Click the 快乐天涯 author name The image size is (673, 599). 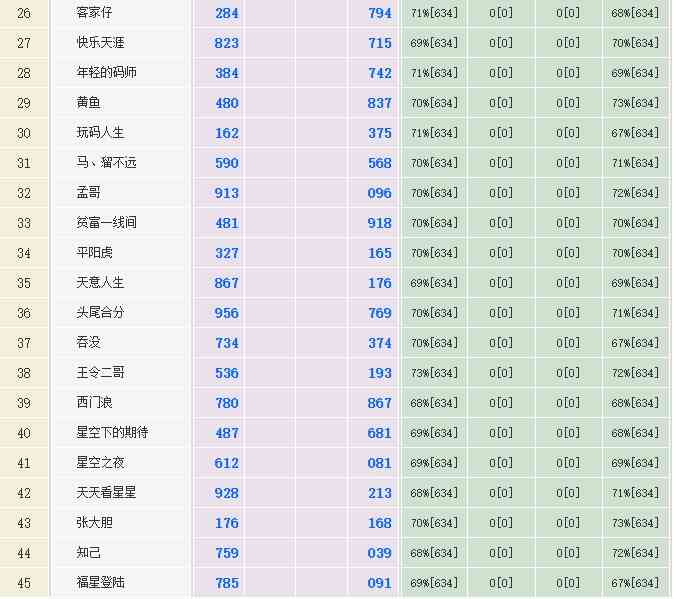[x=101, y=43]
